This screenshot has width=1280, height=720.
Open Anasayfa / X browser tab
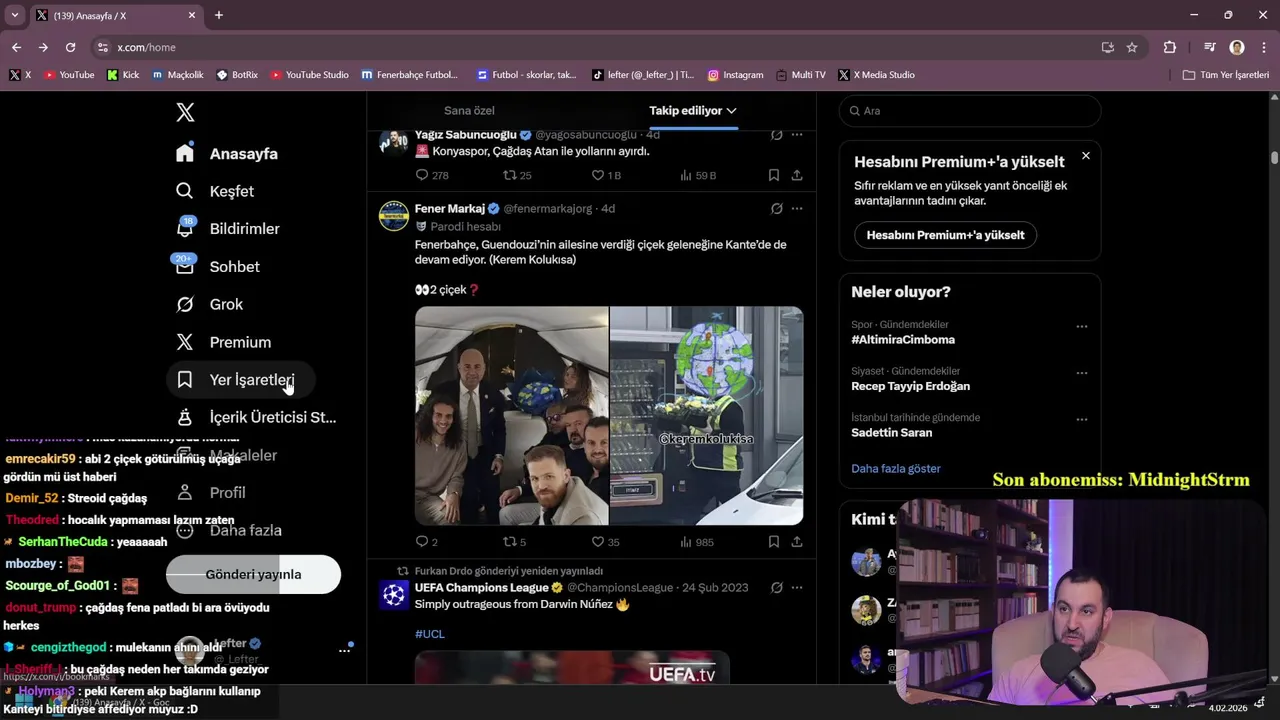pos(115,15)
